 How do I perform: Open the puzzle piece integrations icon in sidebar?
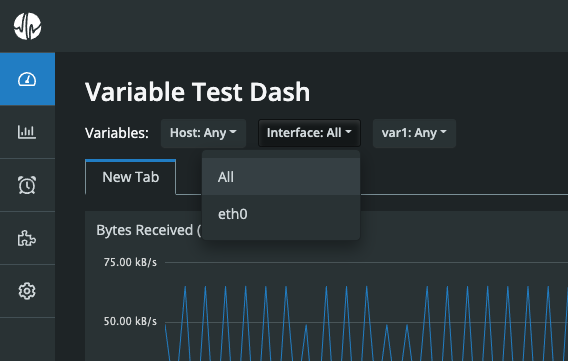coord(27,238)
